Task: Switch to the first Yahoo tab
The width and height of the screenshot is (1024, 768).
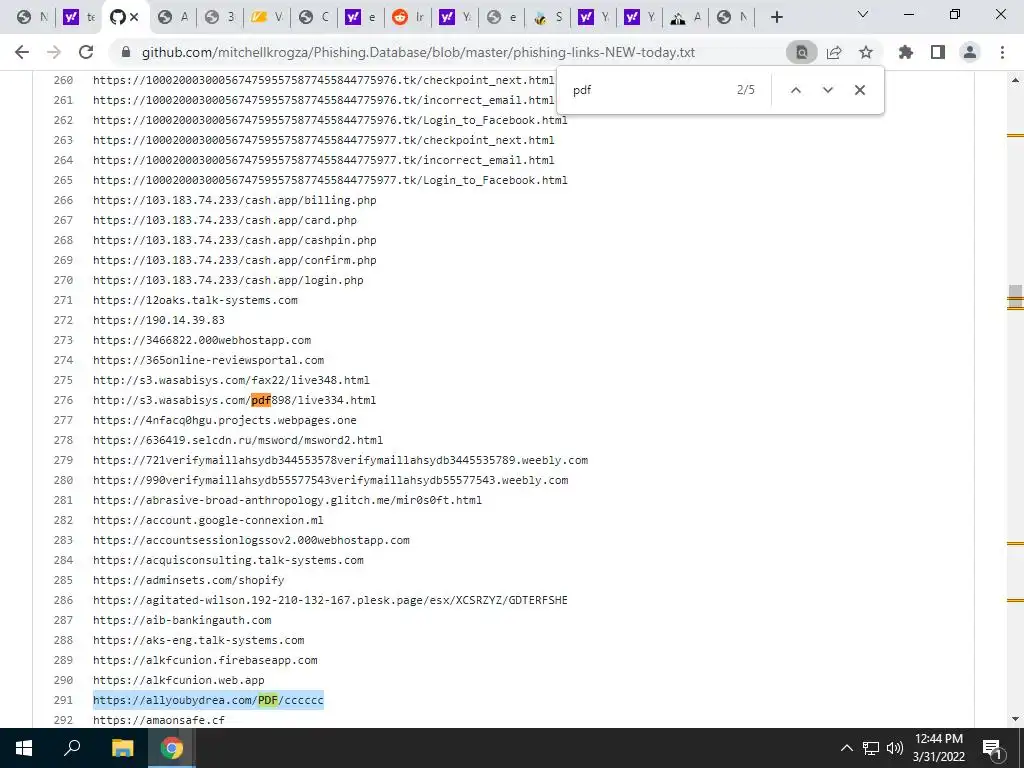Action: 80,17
